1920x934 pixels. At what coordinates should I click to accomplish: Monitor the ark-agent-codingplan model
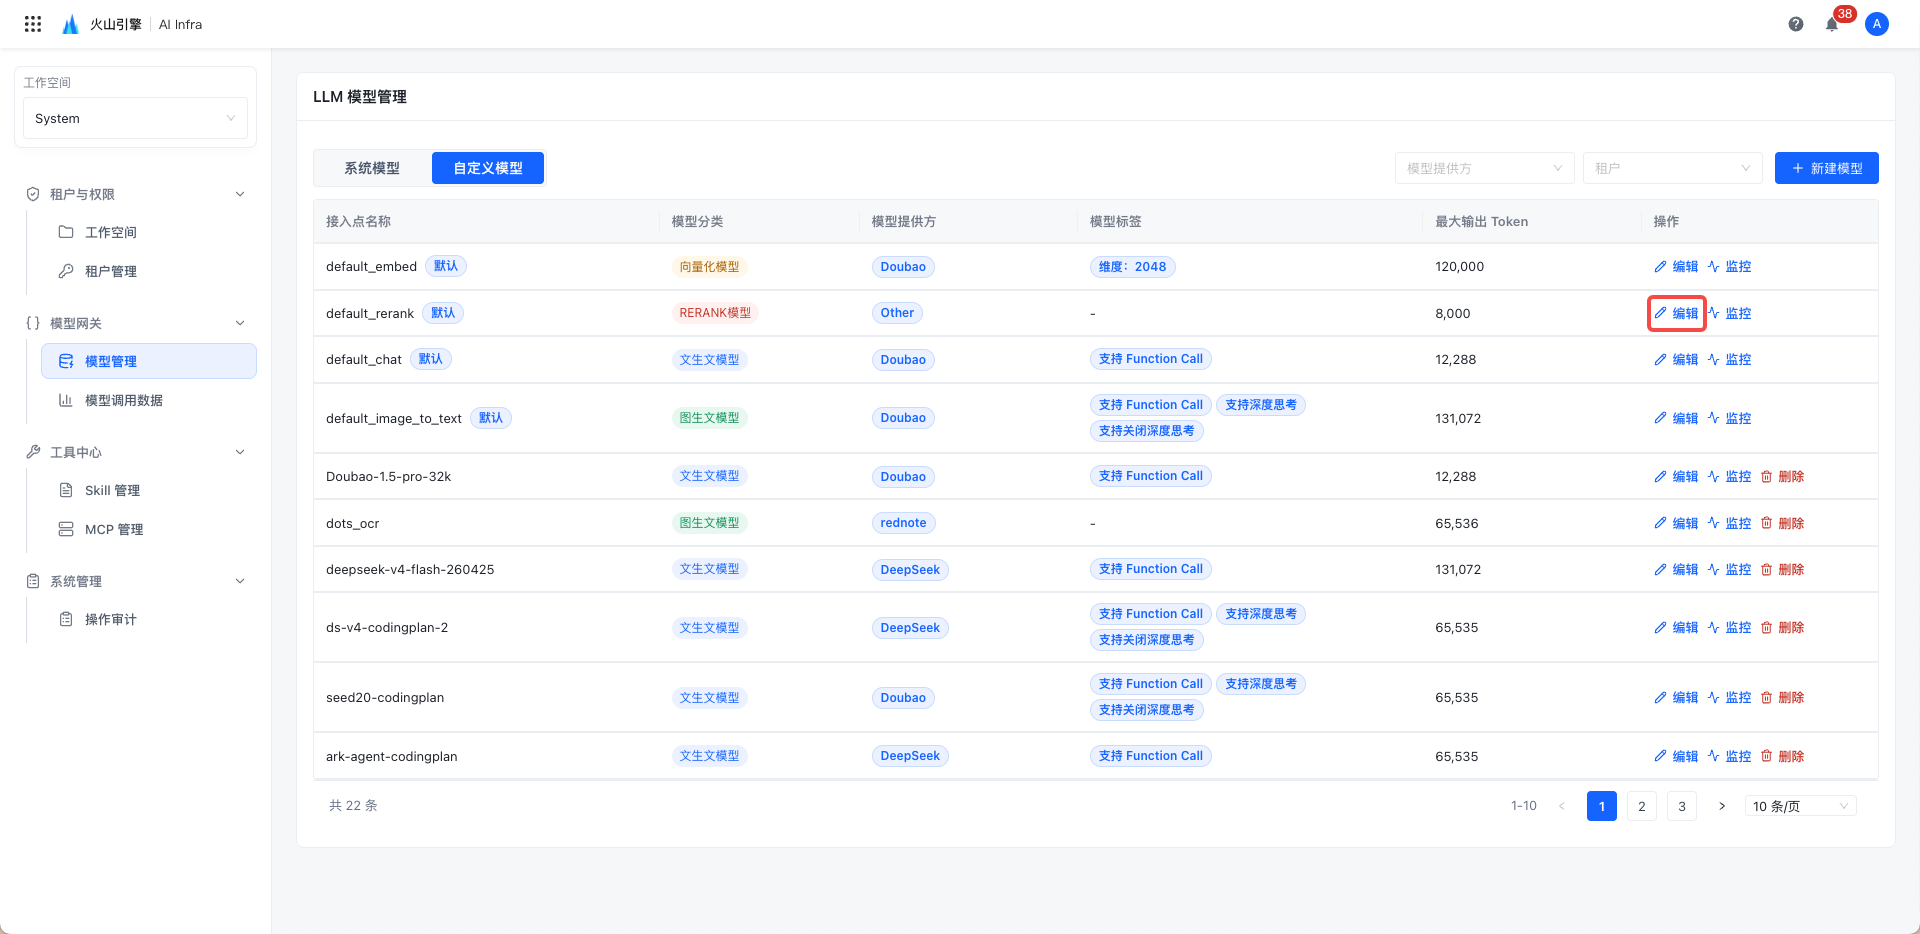tap(1729, 757)
